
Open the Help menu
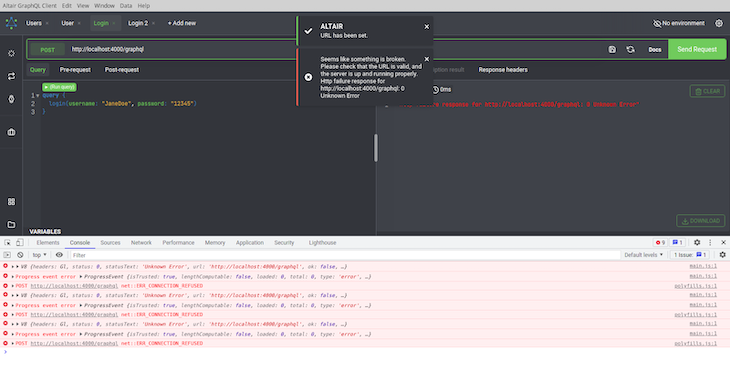click(143, 6)
